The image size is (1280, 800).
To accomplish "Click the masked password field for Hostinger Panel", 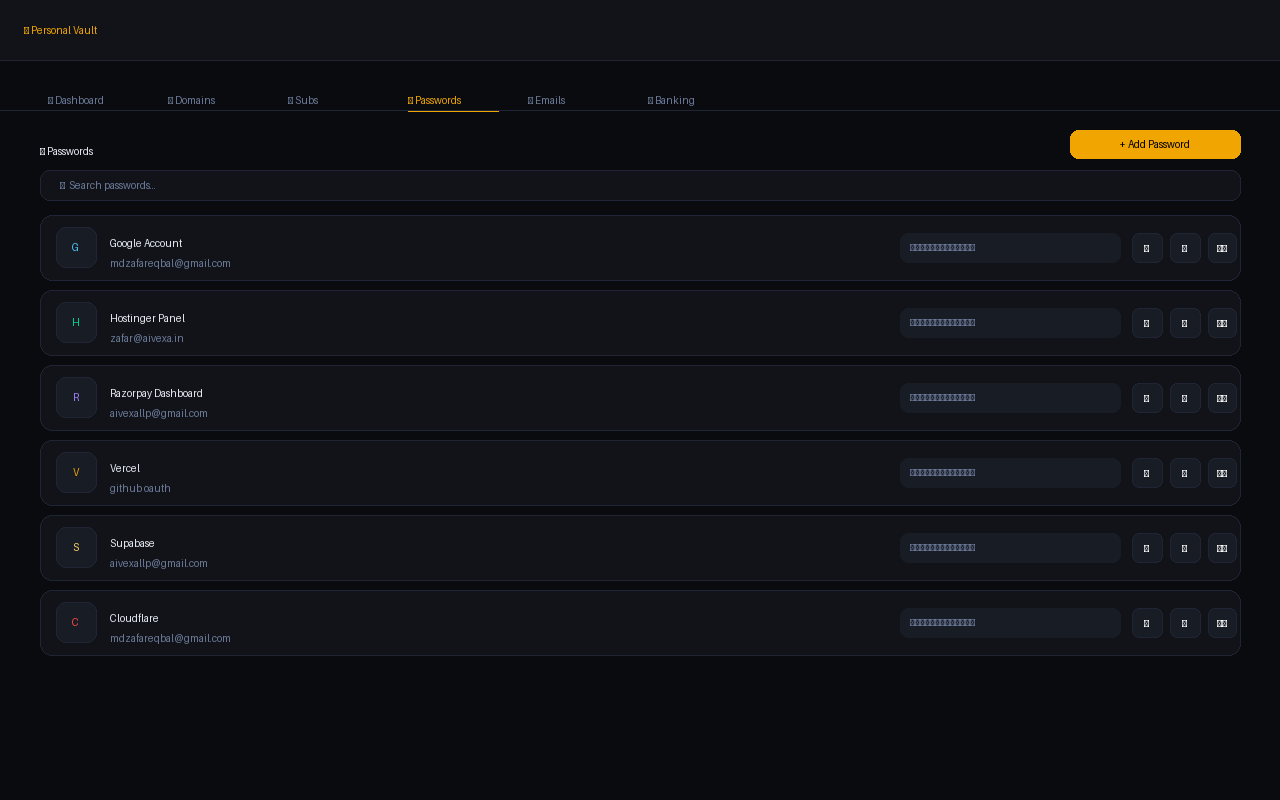I will [1010, 323].
